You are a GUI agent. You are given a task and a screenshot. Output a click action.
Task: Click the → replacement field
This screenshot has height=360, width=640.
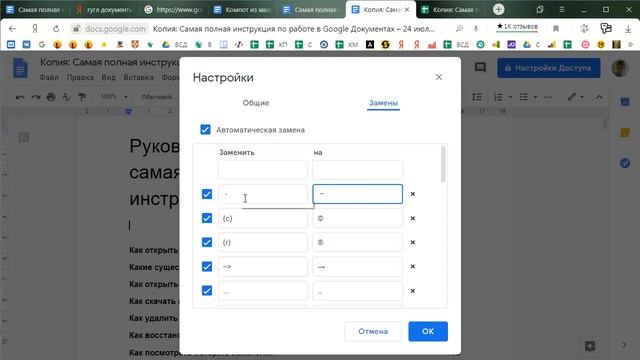358,267
